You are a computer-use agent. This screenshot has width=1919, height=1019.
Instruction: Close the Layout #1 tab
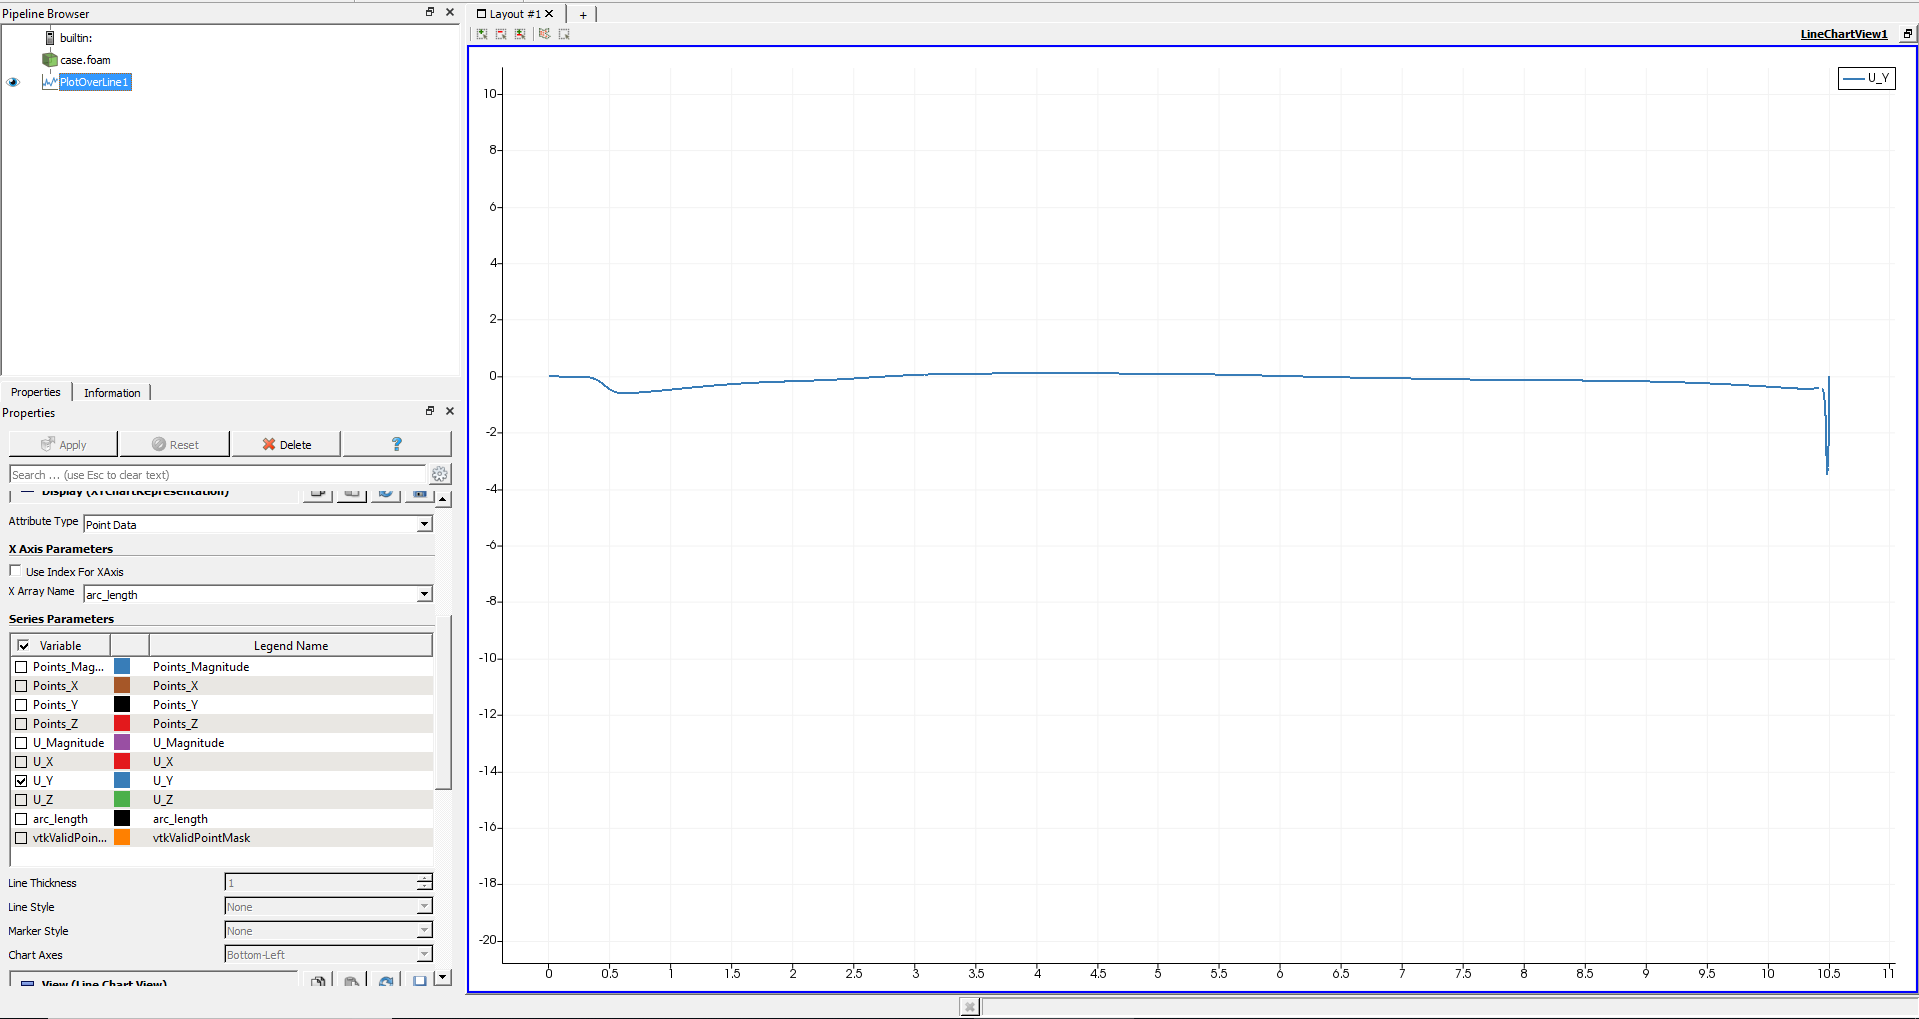tap(549, 14)
